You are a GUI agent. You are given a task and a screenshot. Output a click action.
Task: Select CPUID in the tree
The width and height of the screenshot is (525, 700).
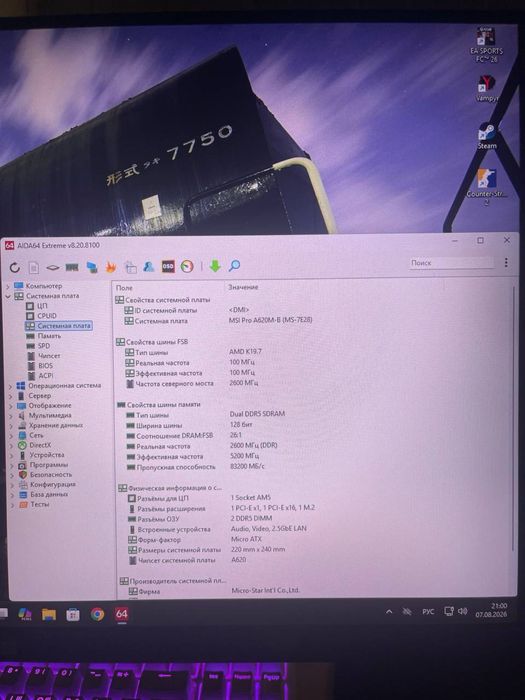[41, 316]
